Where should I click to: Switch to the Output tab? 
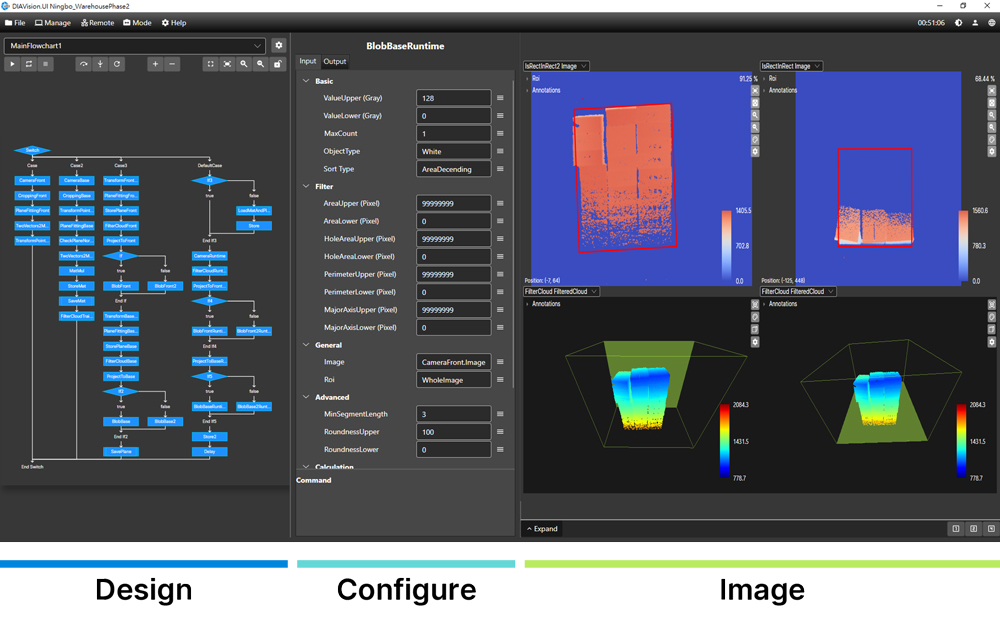click(334, 61)
